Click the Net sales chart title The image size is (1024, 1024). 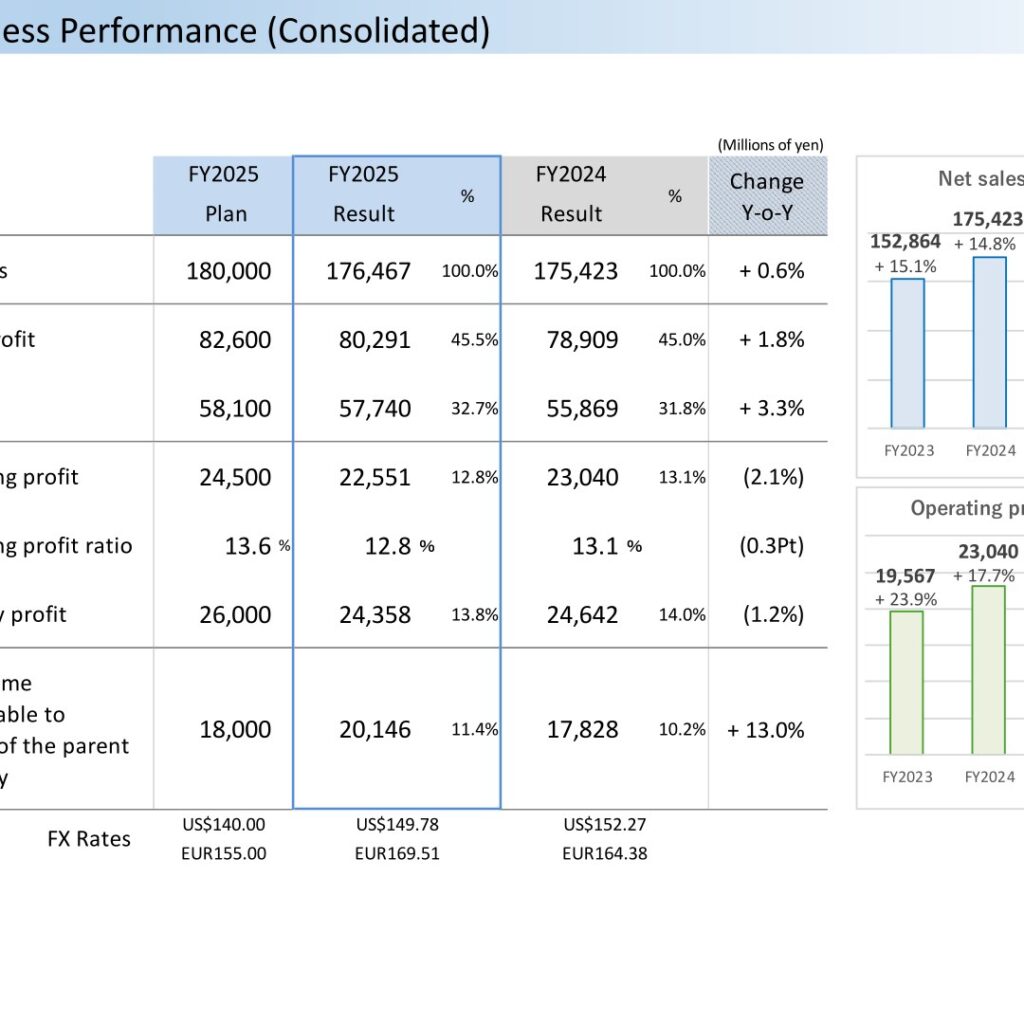tap(980, 178)
